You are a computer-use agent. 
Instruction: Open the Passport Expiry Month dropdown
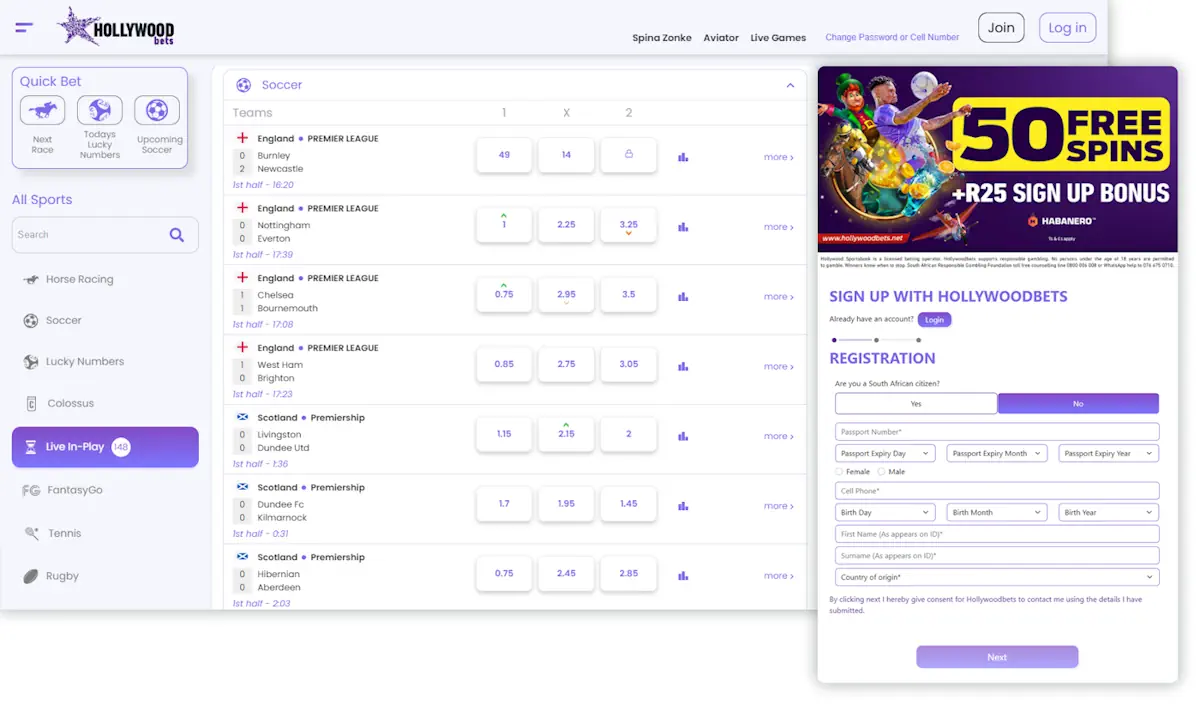click(x=996, y=453)
